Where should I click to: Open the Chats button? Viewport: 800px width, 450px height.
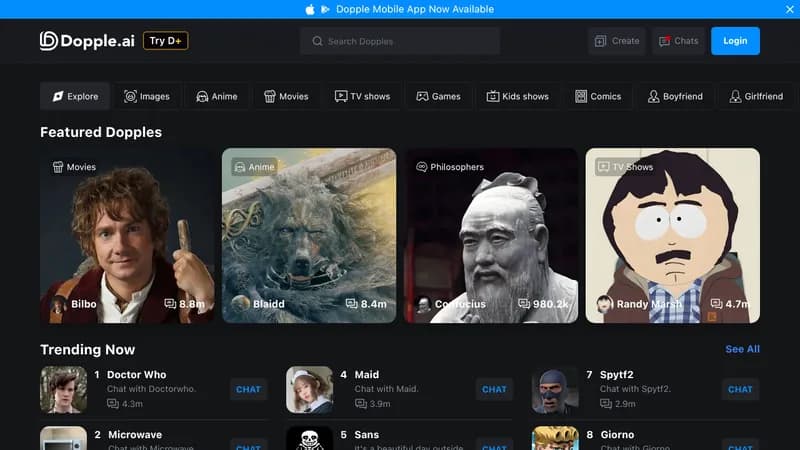[x=678, y=41]
